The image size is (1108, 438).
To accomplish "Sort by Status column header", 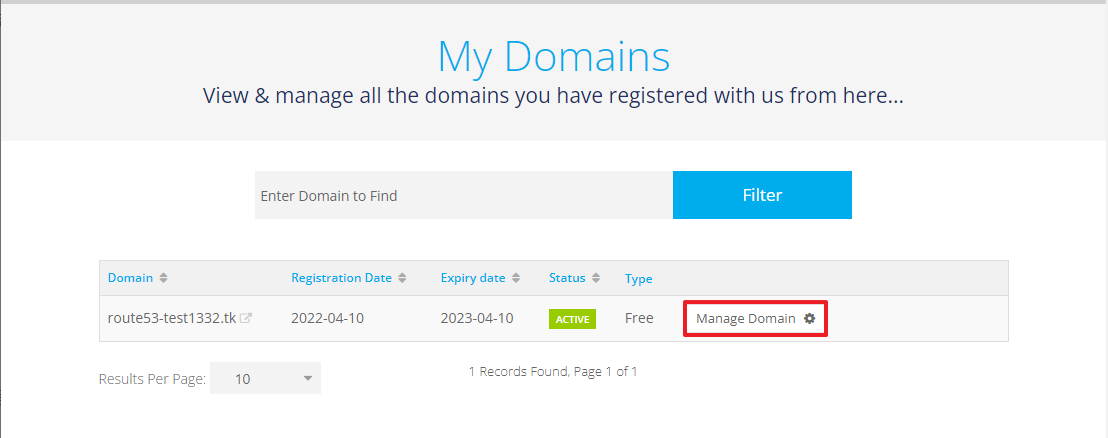I will (567, 278).
